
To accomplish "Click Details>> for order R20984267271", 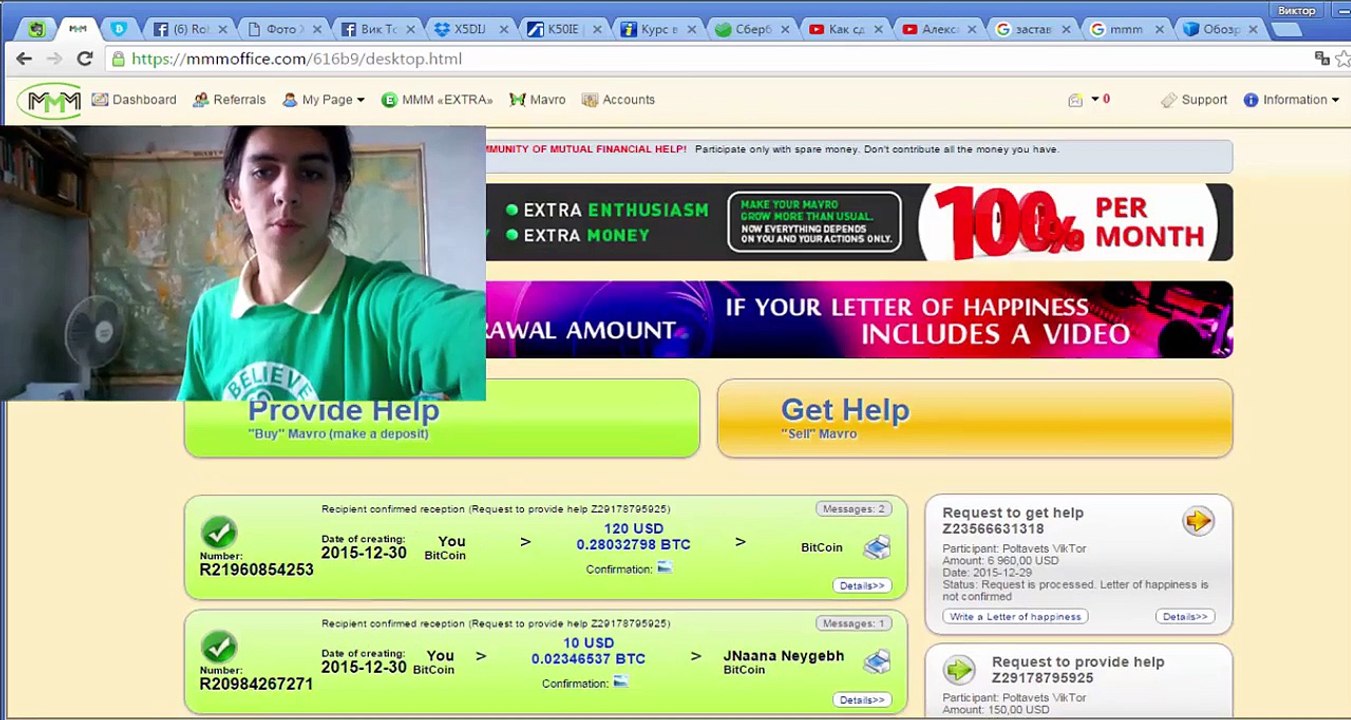I will click(862, 700).
